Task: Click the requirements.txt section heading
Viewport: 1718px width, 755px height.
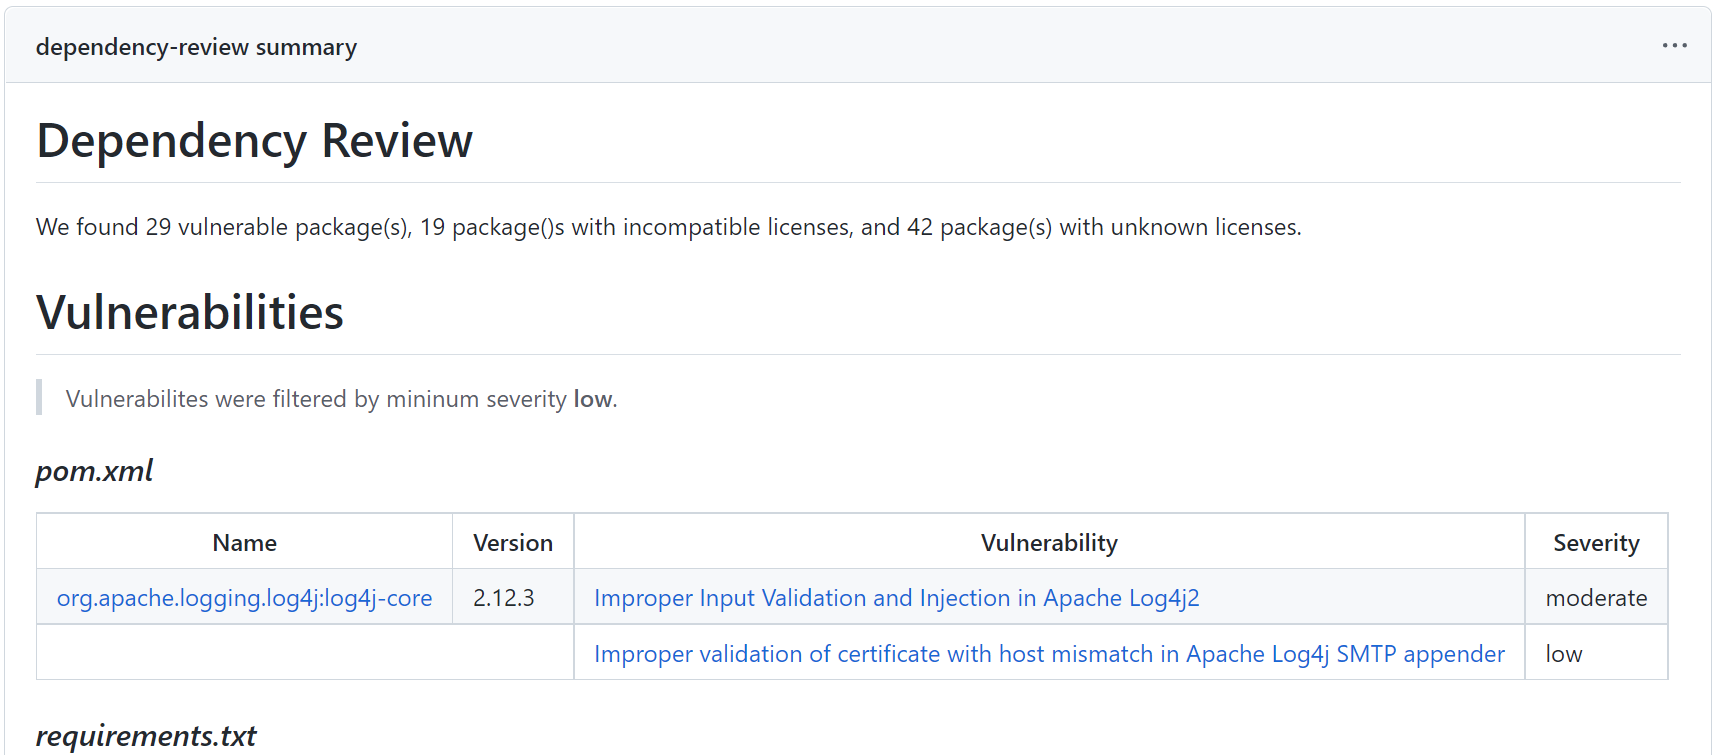Action: [x=146, y=737]
